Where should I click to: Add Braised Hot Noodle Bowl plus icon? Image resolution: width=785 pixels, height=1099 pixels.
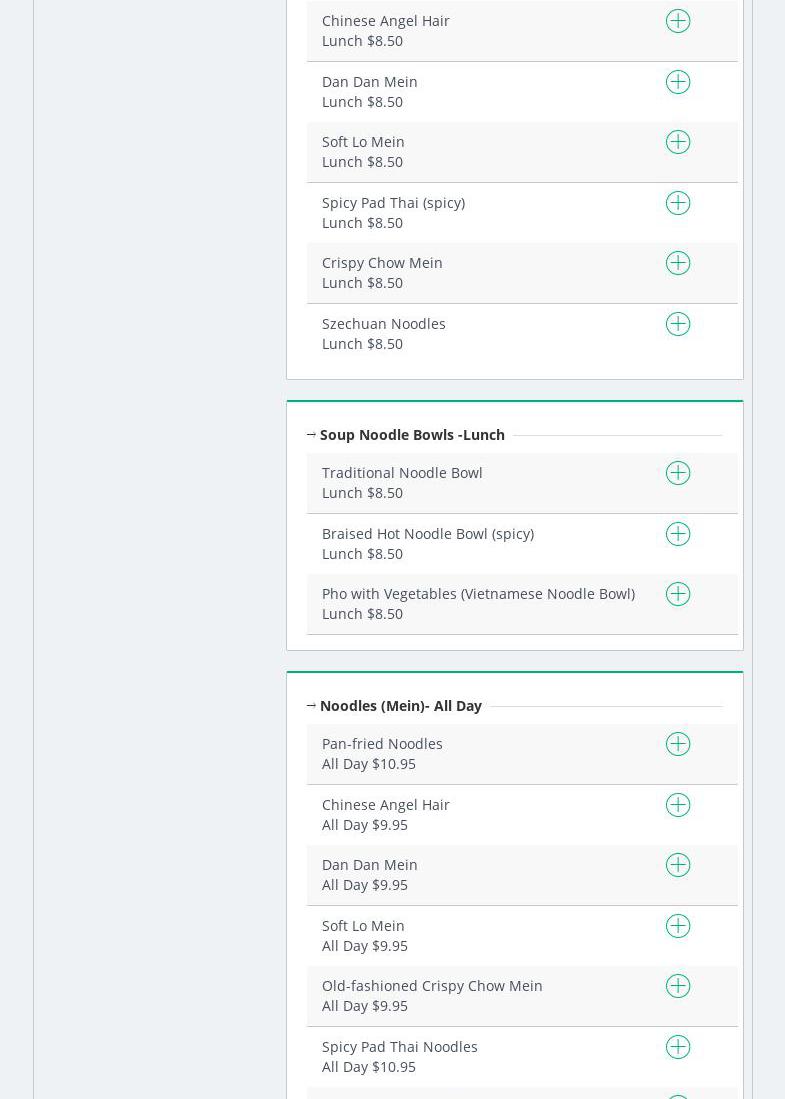678,534
